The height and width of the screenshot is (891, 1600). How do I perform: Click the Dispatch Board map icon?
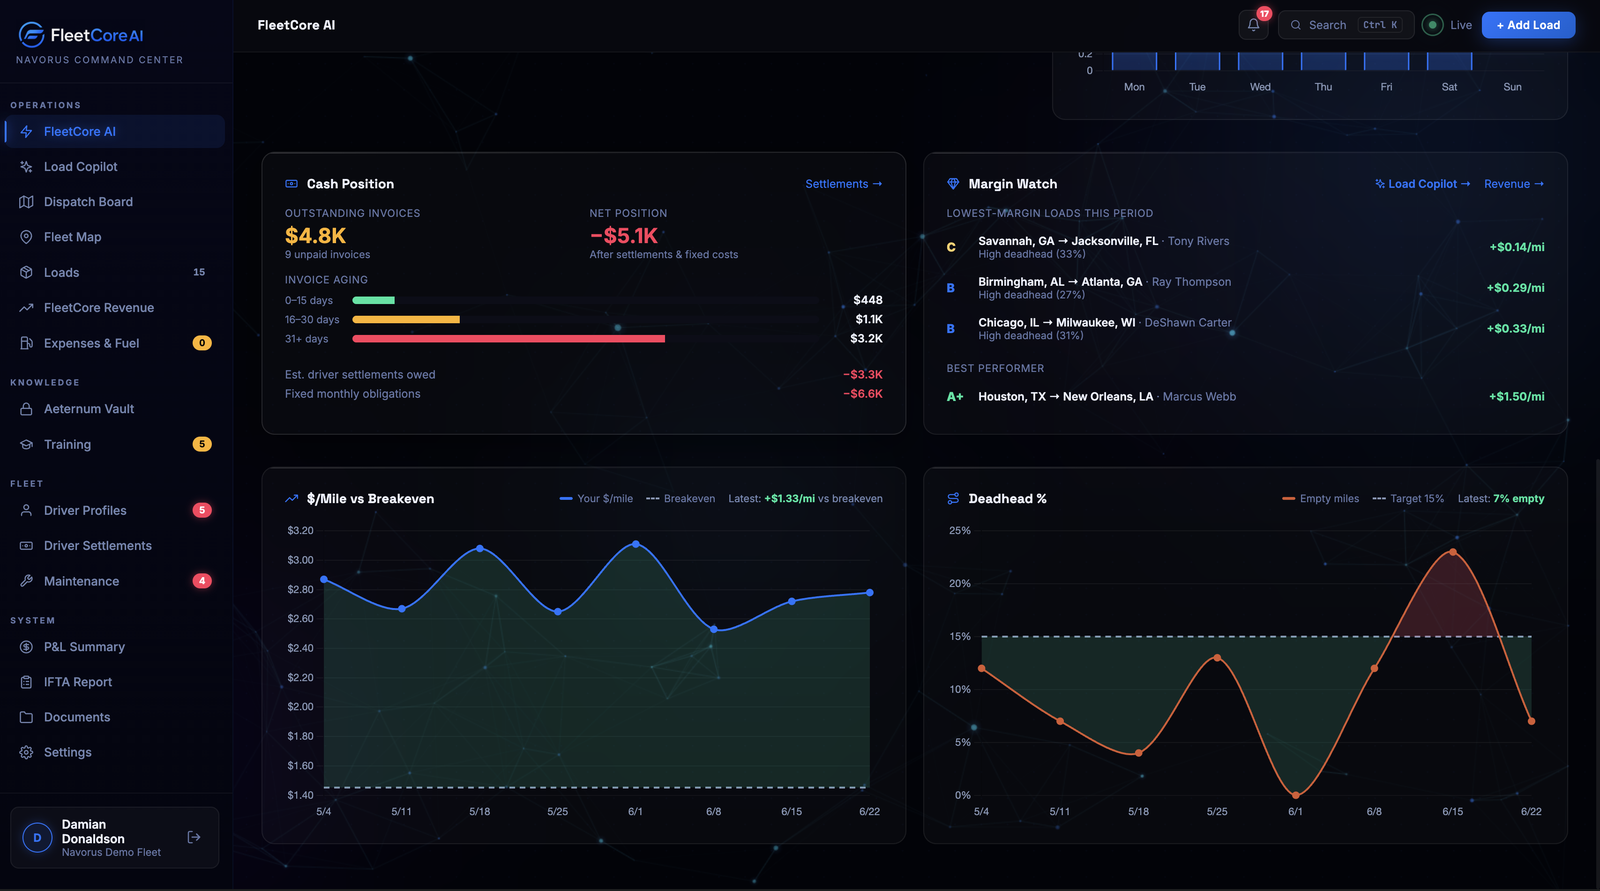26,202
